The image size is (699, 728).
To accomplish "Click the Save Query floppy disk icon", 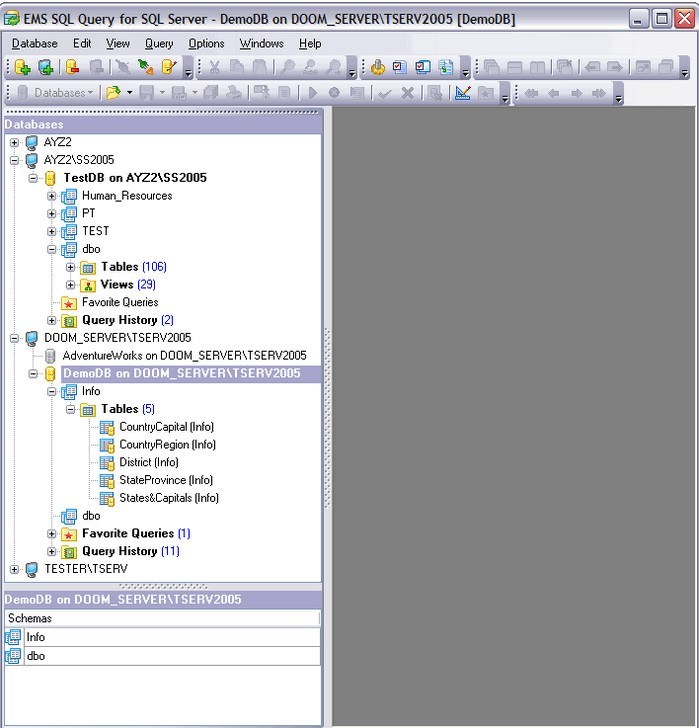I will tap(147, 93).
